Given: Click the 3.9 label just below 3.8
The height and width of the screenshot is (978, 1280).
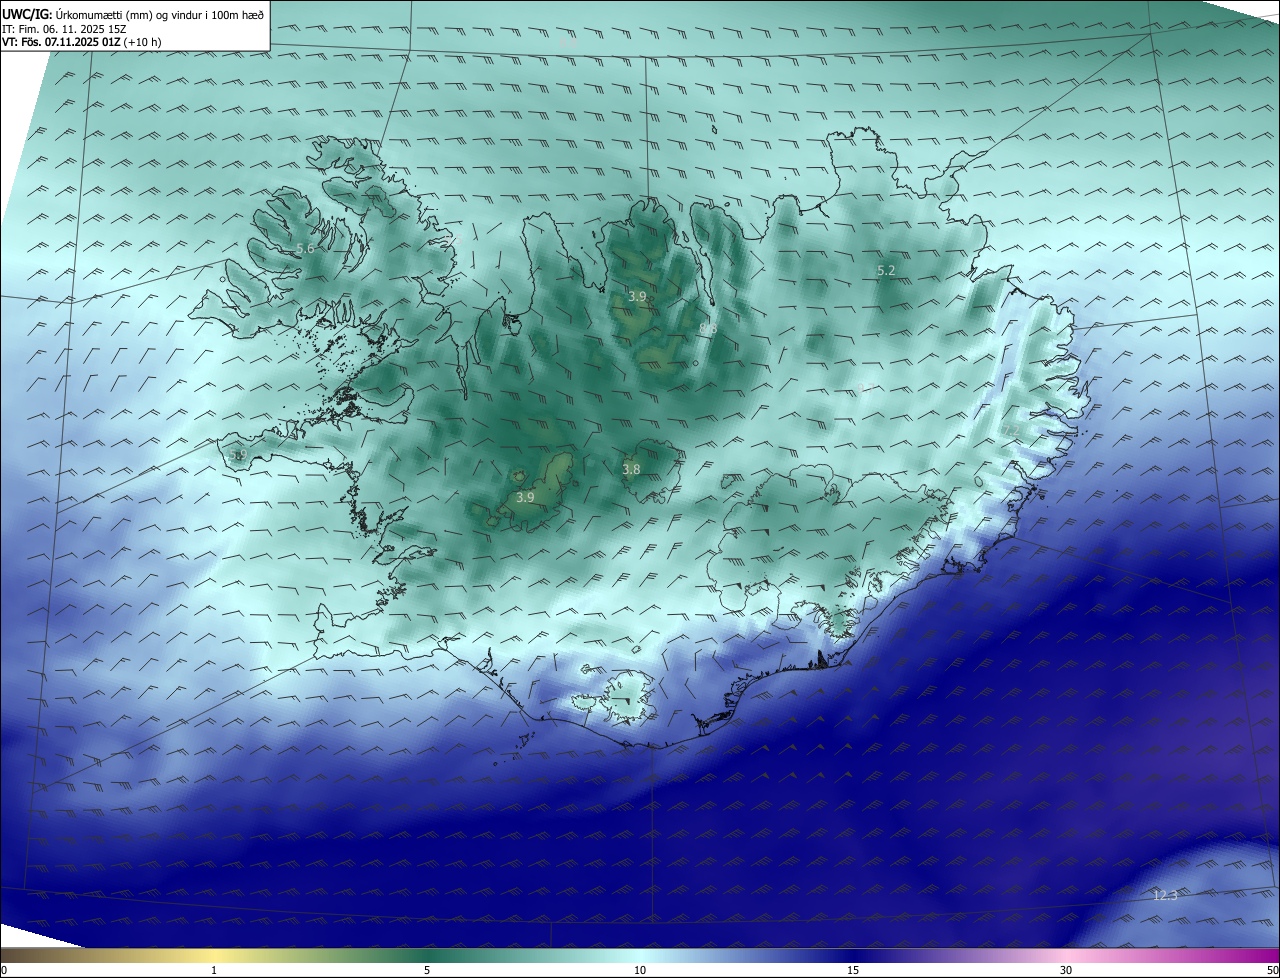Looking at the screenshot, I should (525, 497).
